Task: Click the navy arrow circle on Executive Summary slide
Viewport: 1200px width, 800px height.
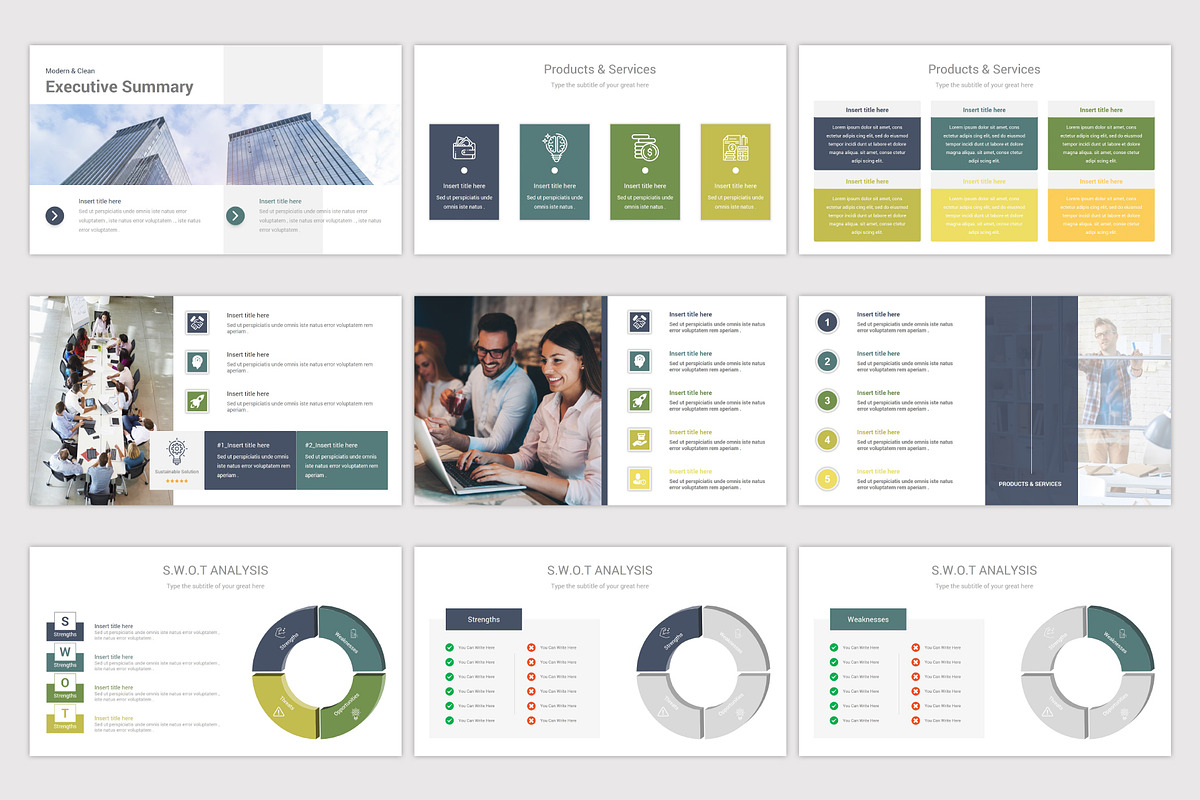Action: (54, 215)
